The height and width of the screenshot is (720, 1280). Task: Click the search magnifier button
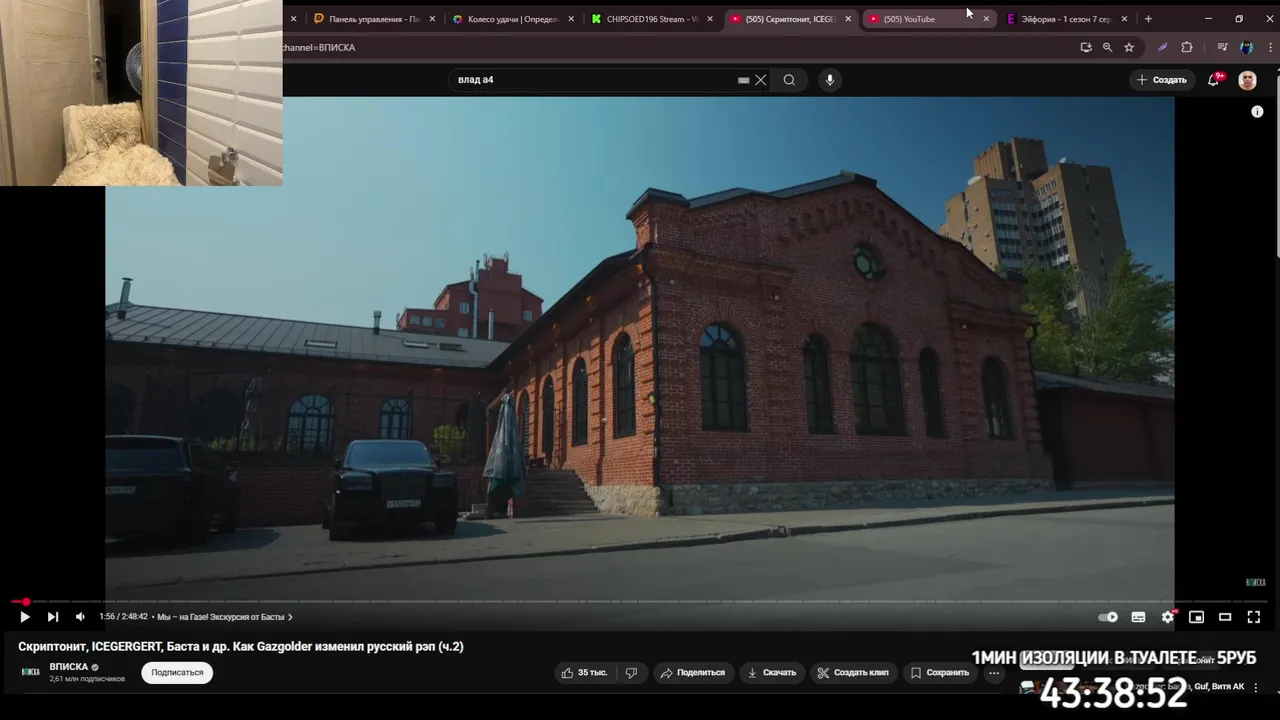tap(789, 80)
